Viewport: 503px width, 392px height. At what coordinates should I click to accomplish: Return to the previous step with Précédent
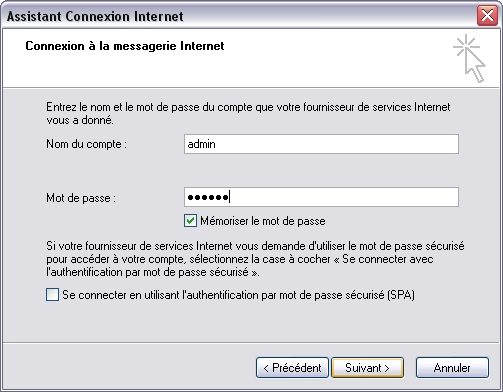click(292, 368)
